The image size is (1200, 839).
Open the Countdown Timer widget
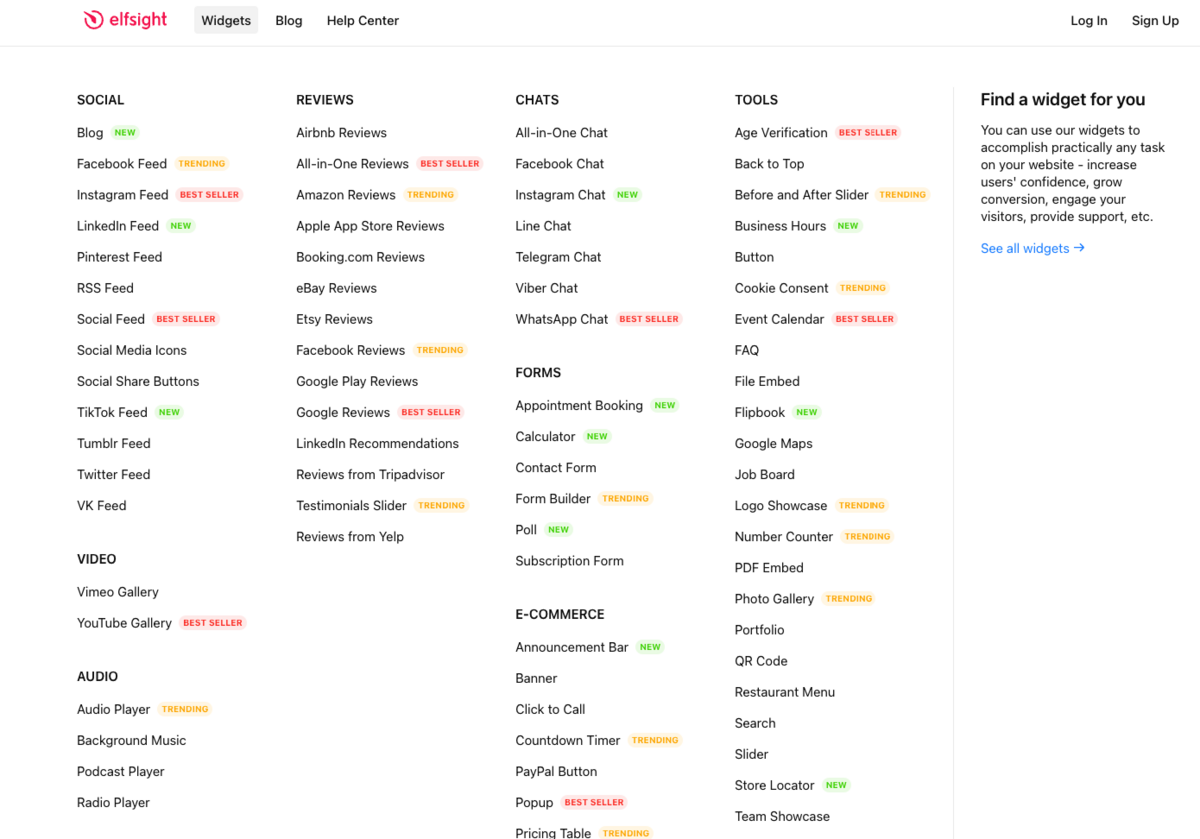(568, 740)
